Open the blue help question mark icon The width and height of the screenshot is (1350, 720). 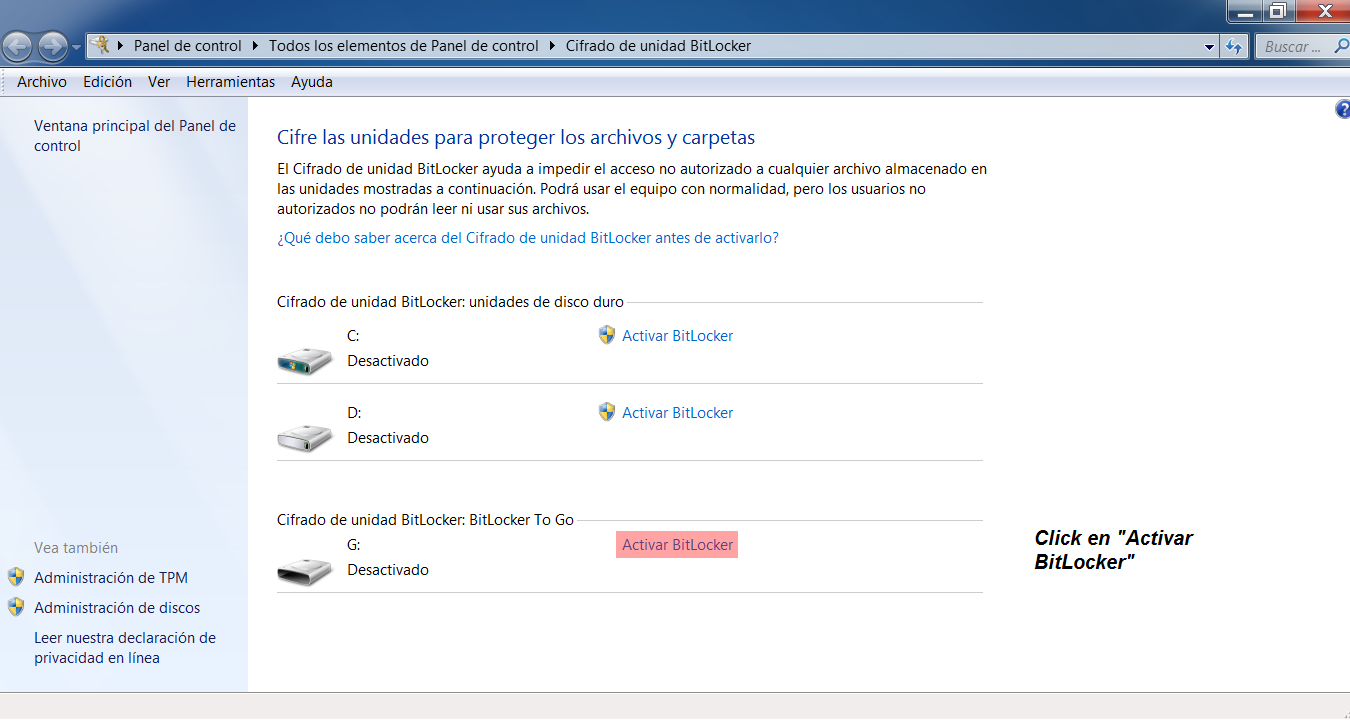tap(1342, 110)
